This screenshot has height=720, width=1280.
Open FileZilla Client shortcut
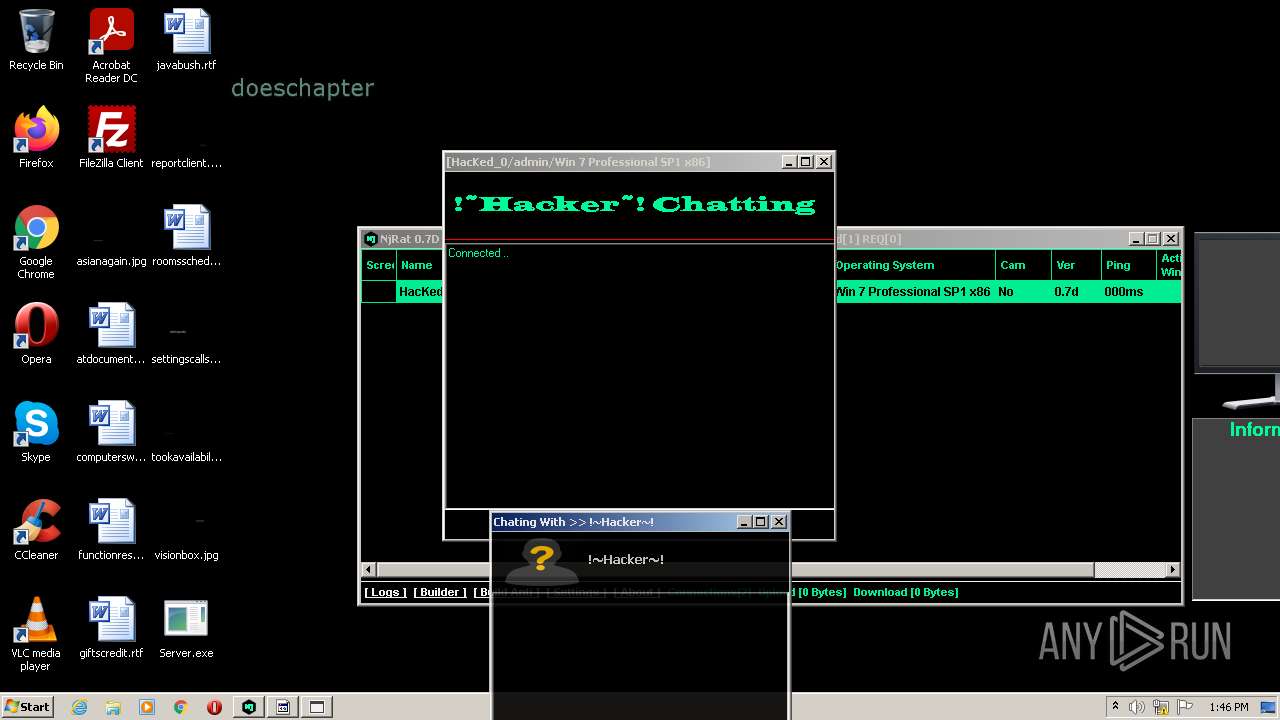[x=111, y=138]
